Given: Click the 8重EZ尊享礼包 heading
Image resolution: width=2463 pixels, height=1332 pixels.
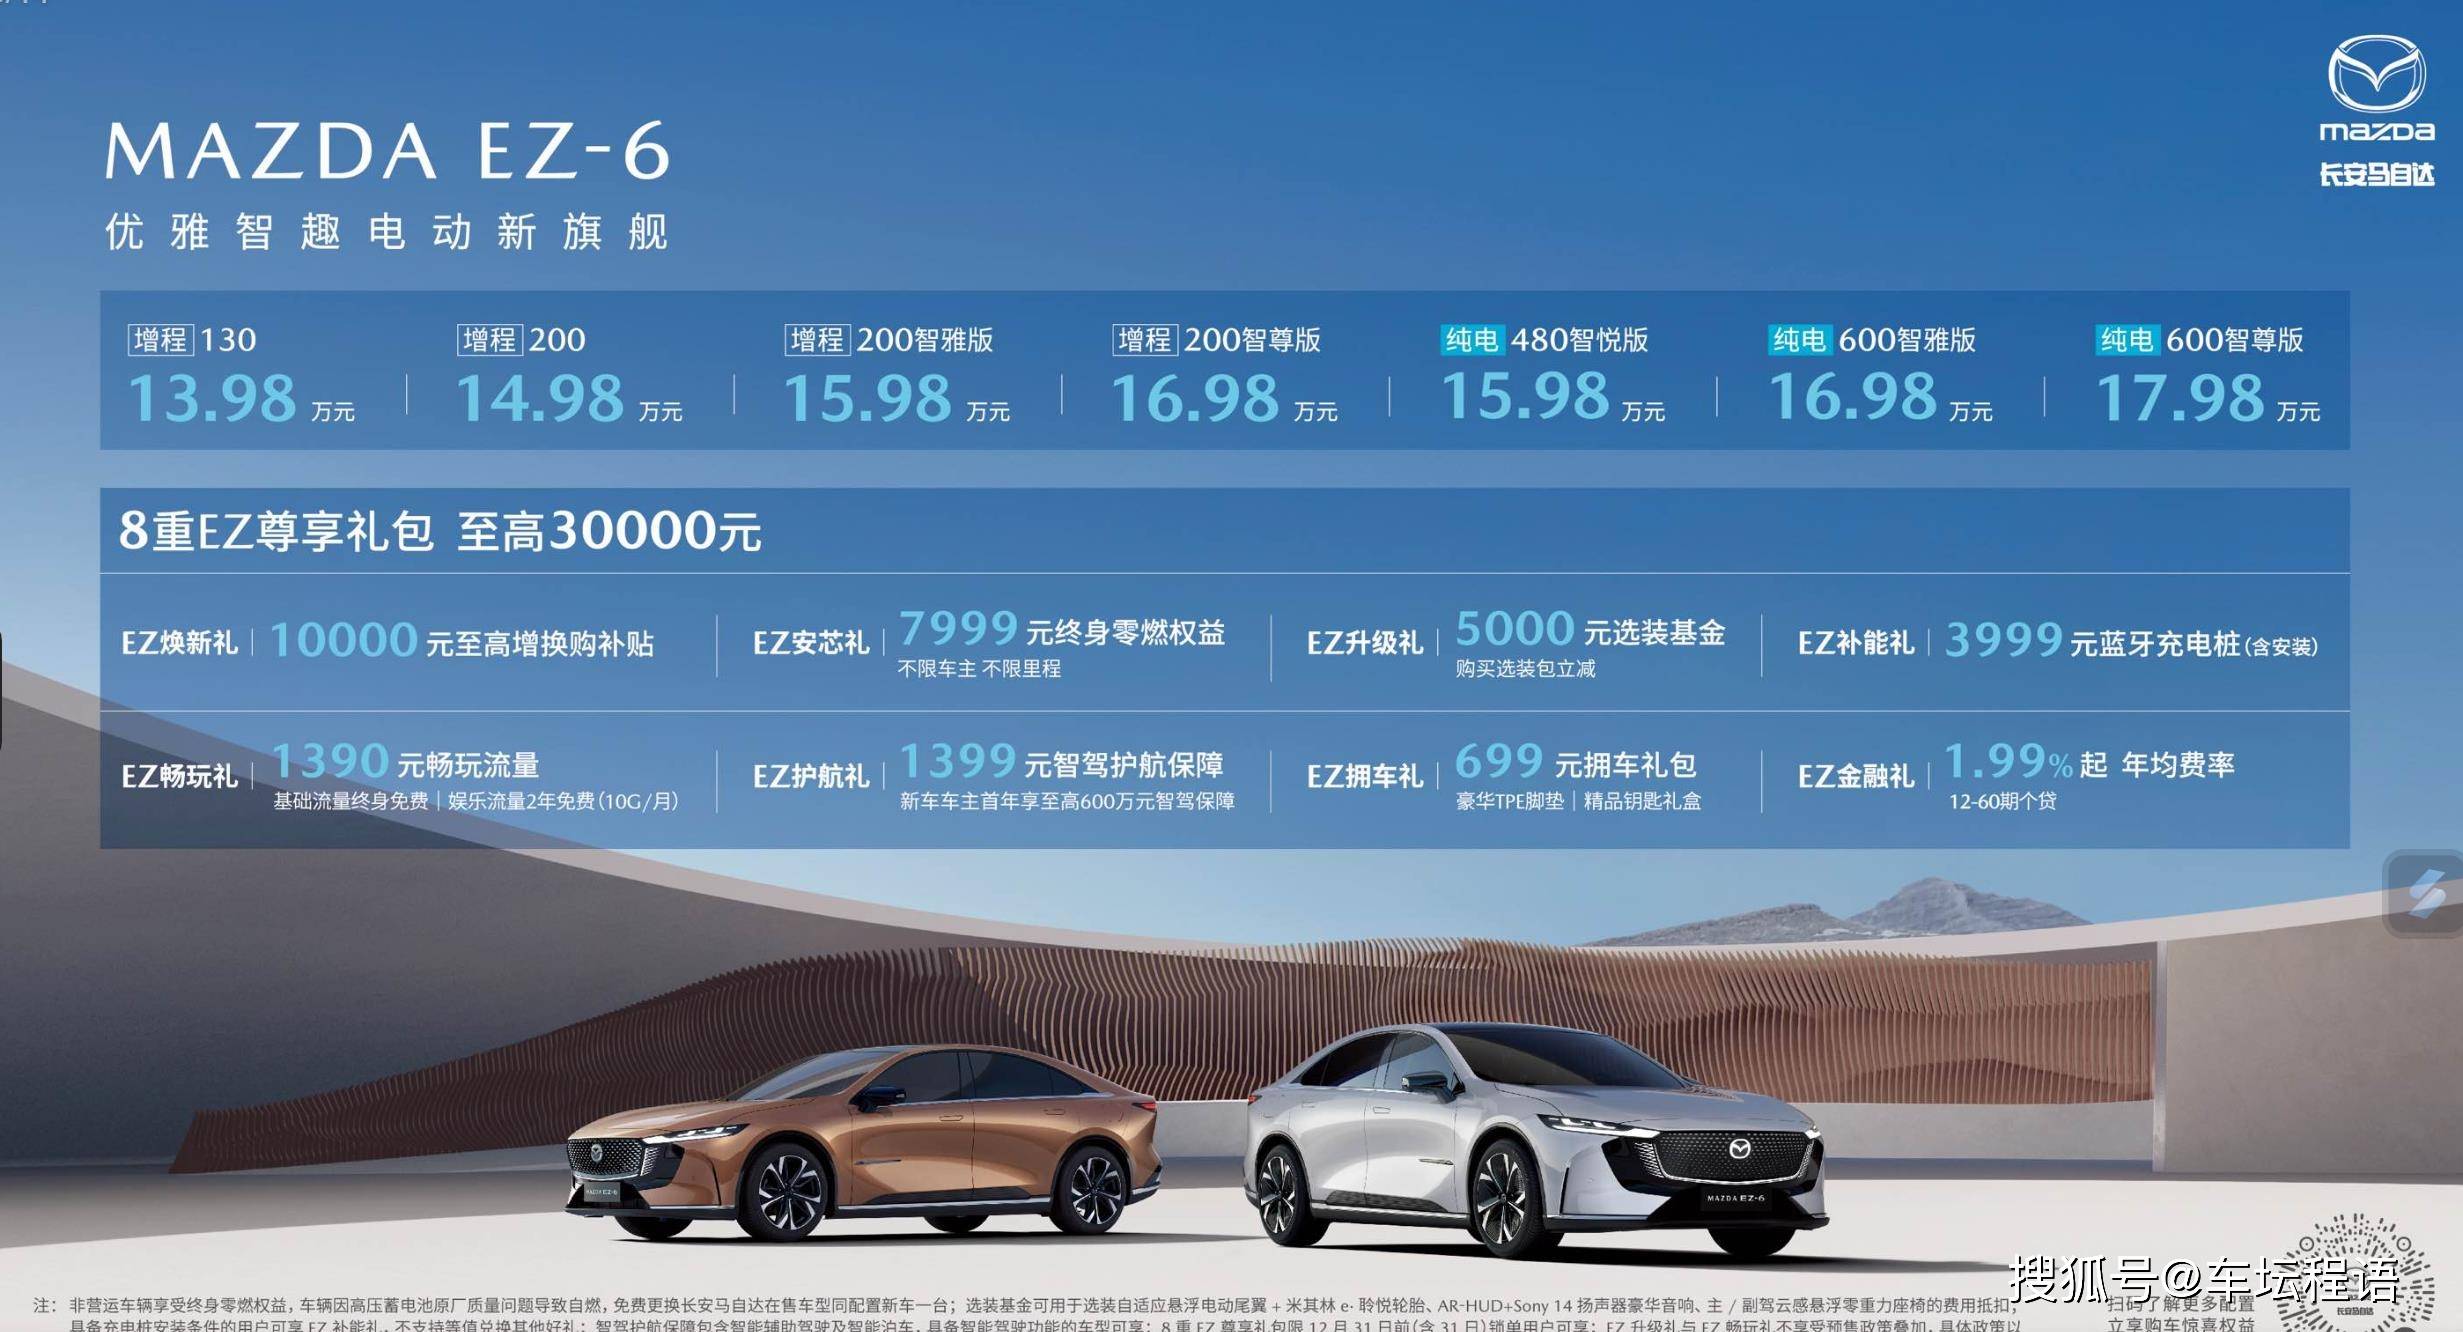Looking at the screenshot, I should (275, 531).
